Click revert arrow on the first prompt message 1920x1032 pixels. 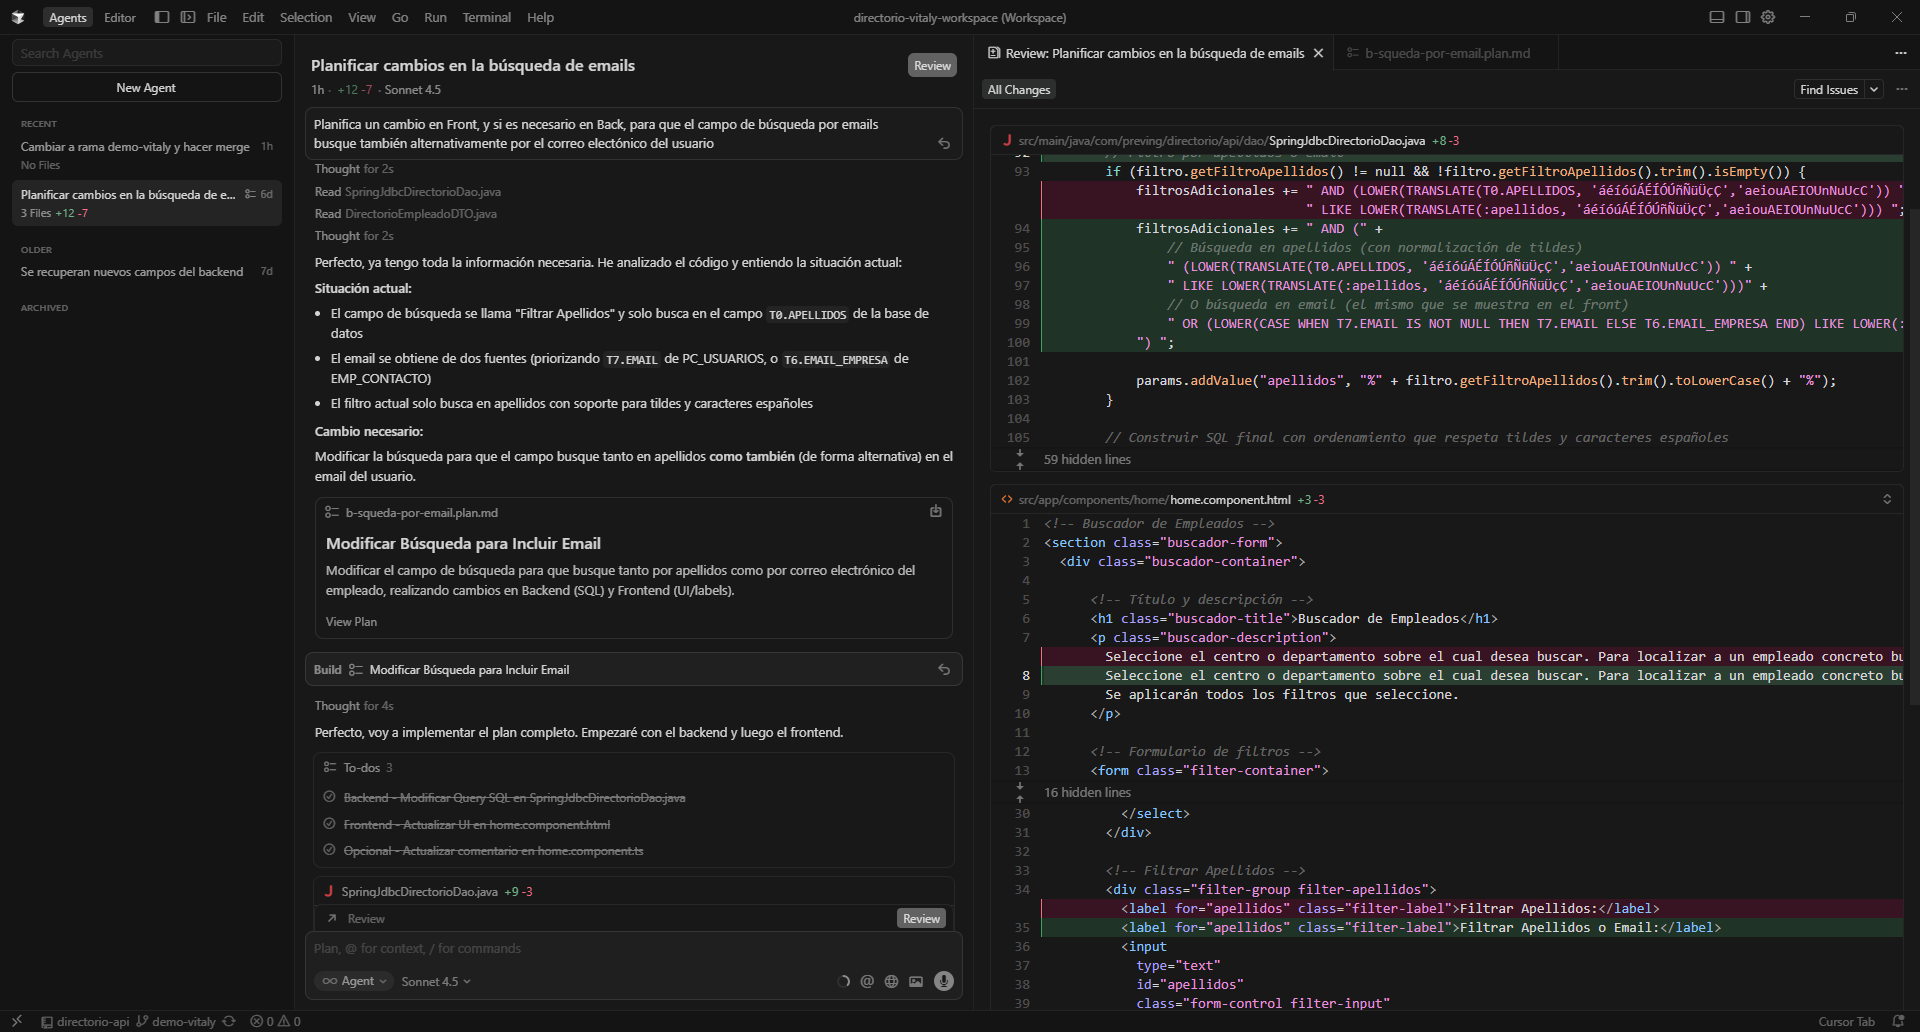pos(943,143)
